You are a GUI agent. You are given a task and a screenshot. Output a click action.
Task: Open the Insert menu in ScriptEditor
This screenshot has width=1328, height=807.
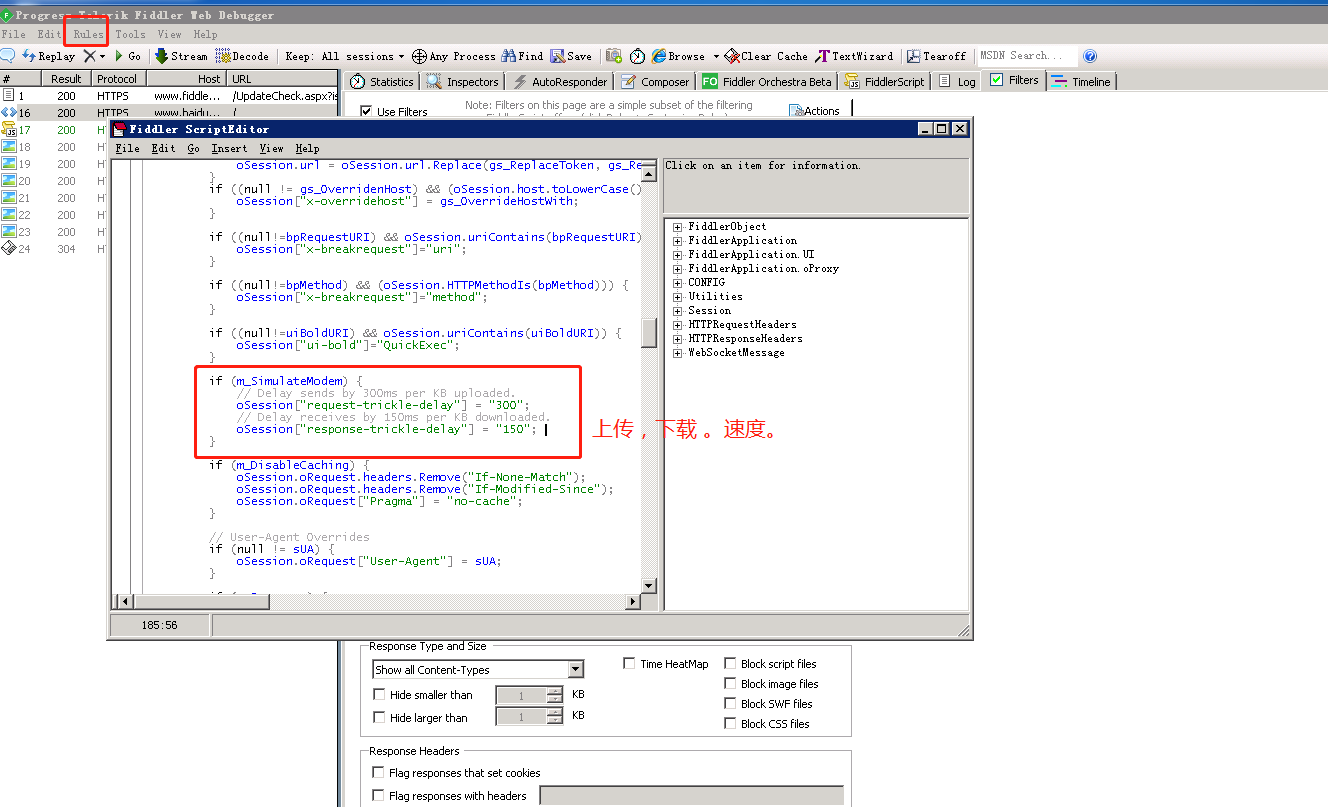coord(229,148)
